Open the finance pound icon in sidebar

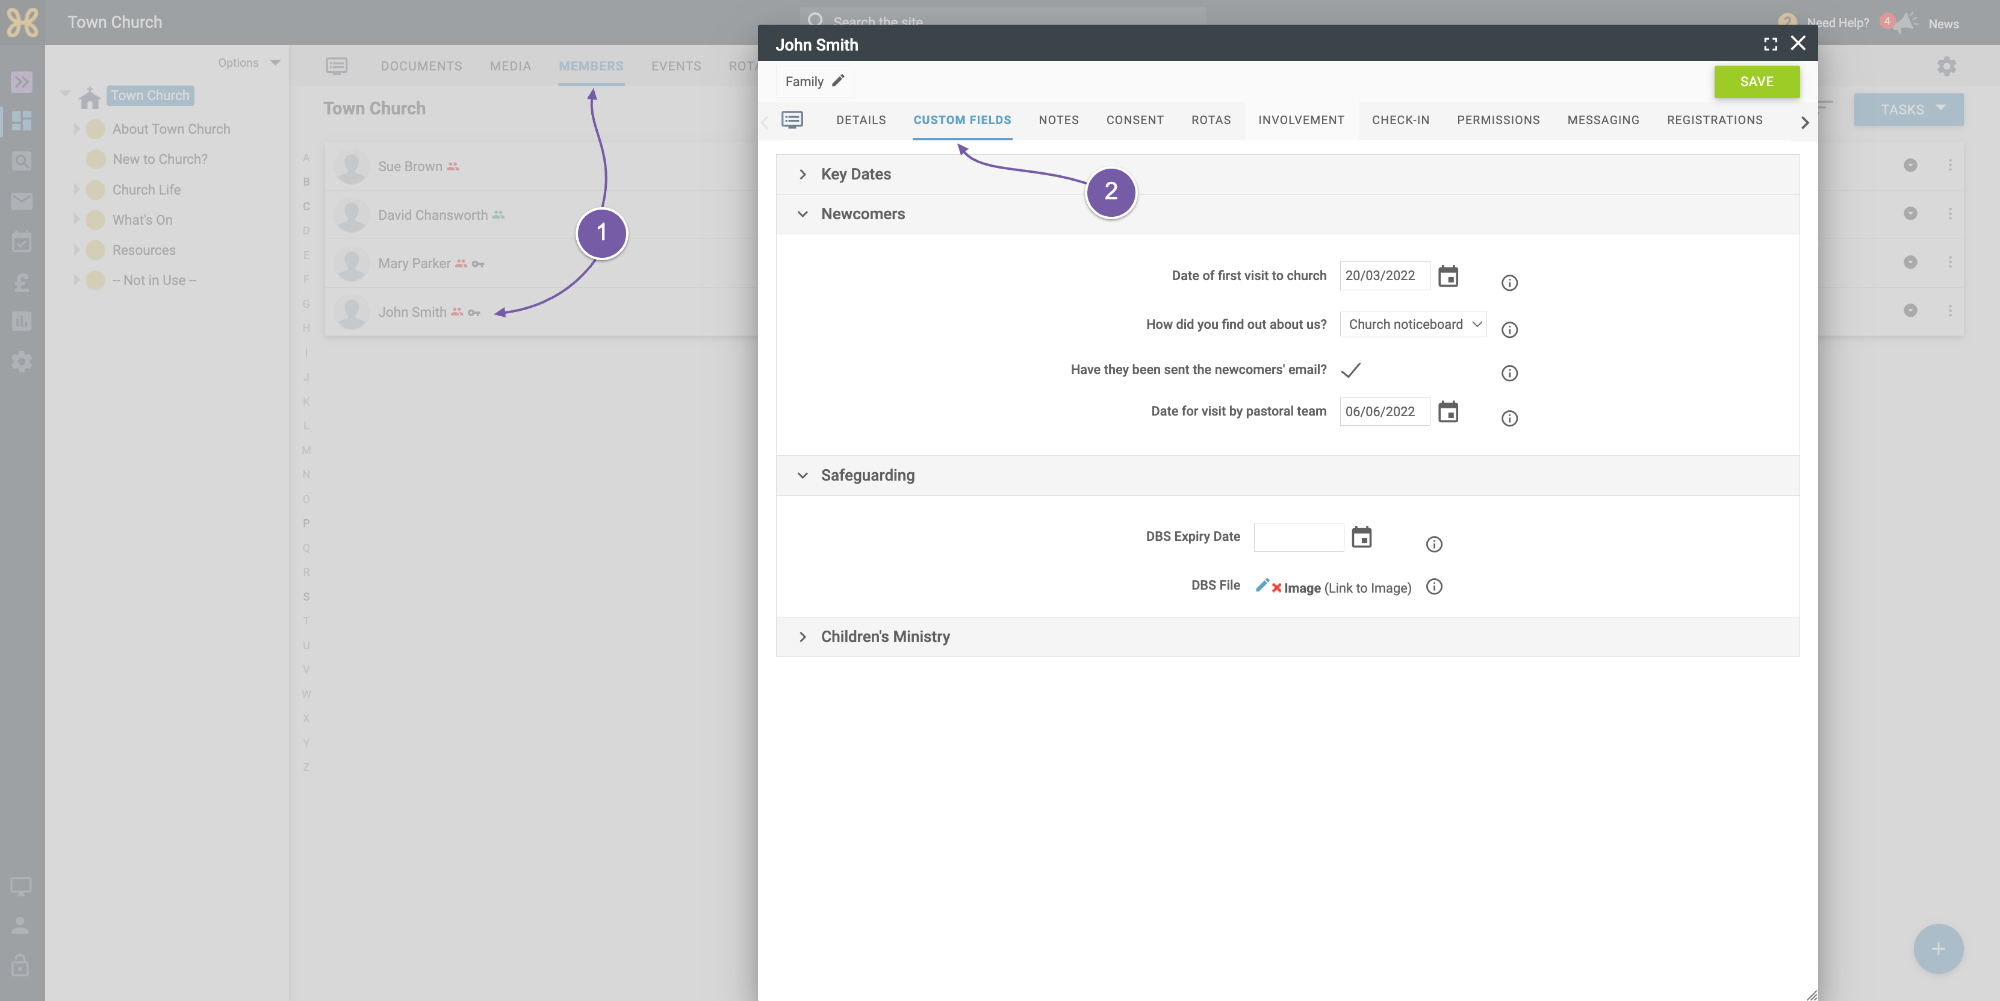[21, 282]
